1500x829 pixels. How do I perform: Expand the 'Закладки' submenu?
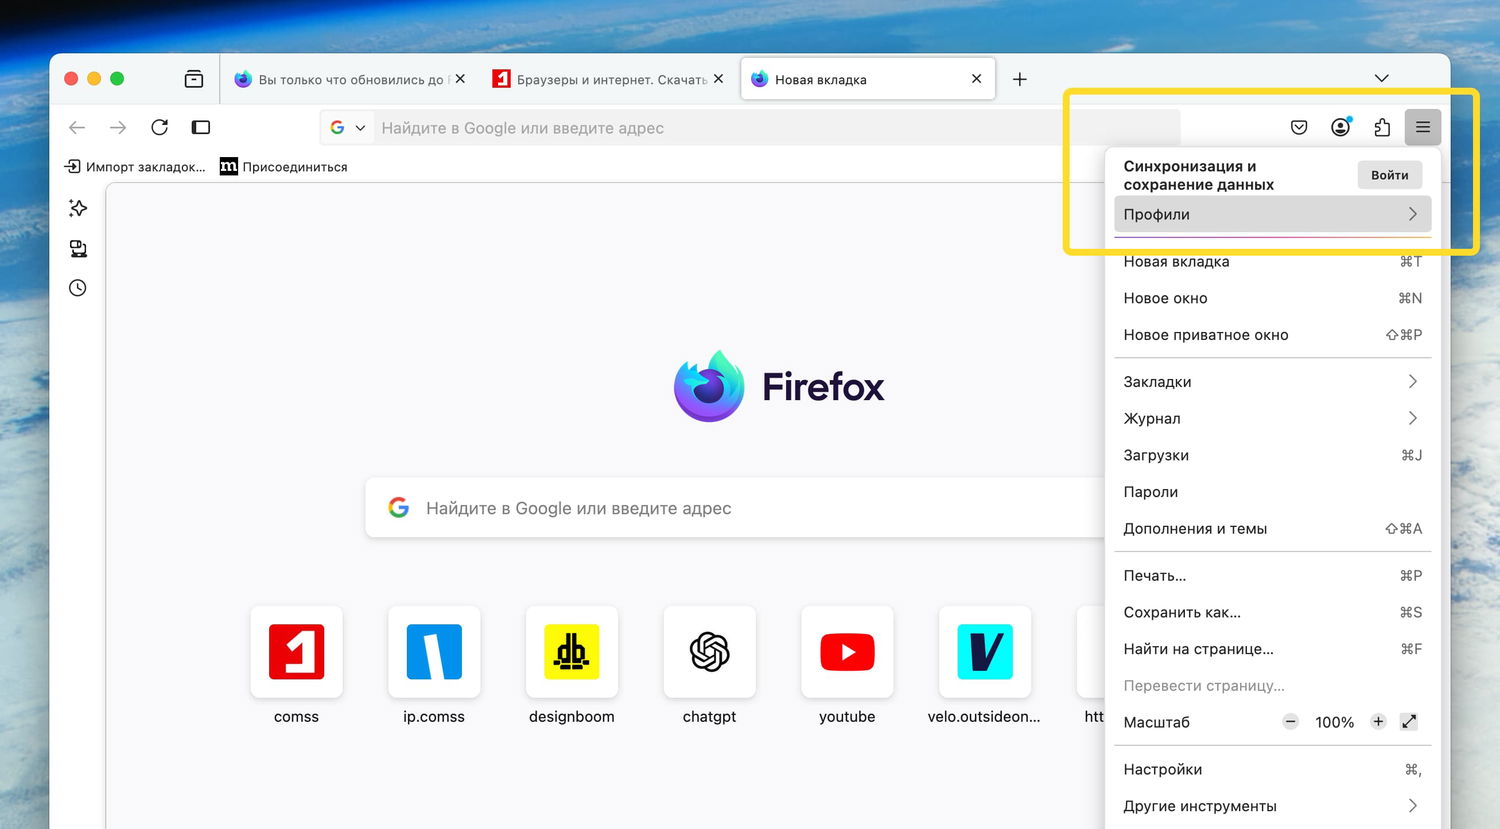pyautogui.click(x=1273, y=381)
